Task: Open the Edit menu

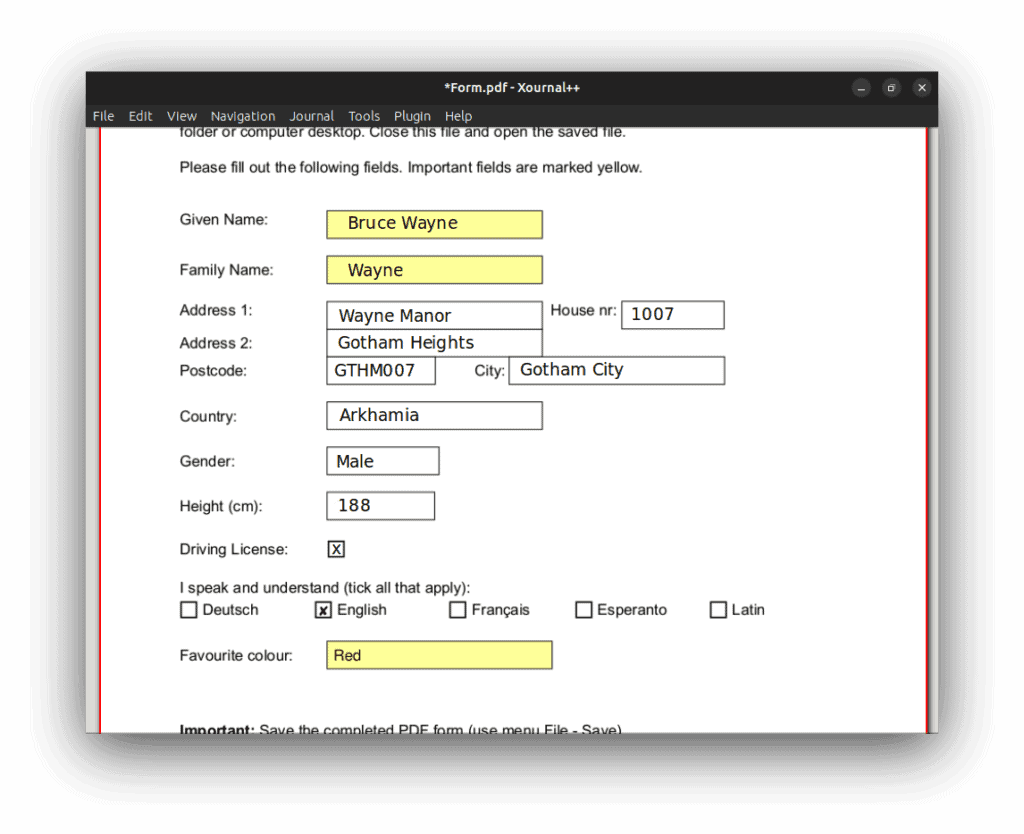Action: (140, 116)
